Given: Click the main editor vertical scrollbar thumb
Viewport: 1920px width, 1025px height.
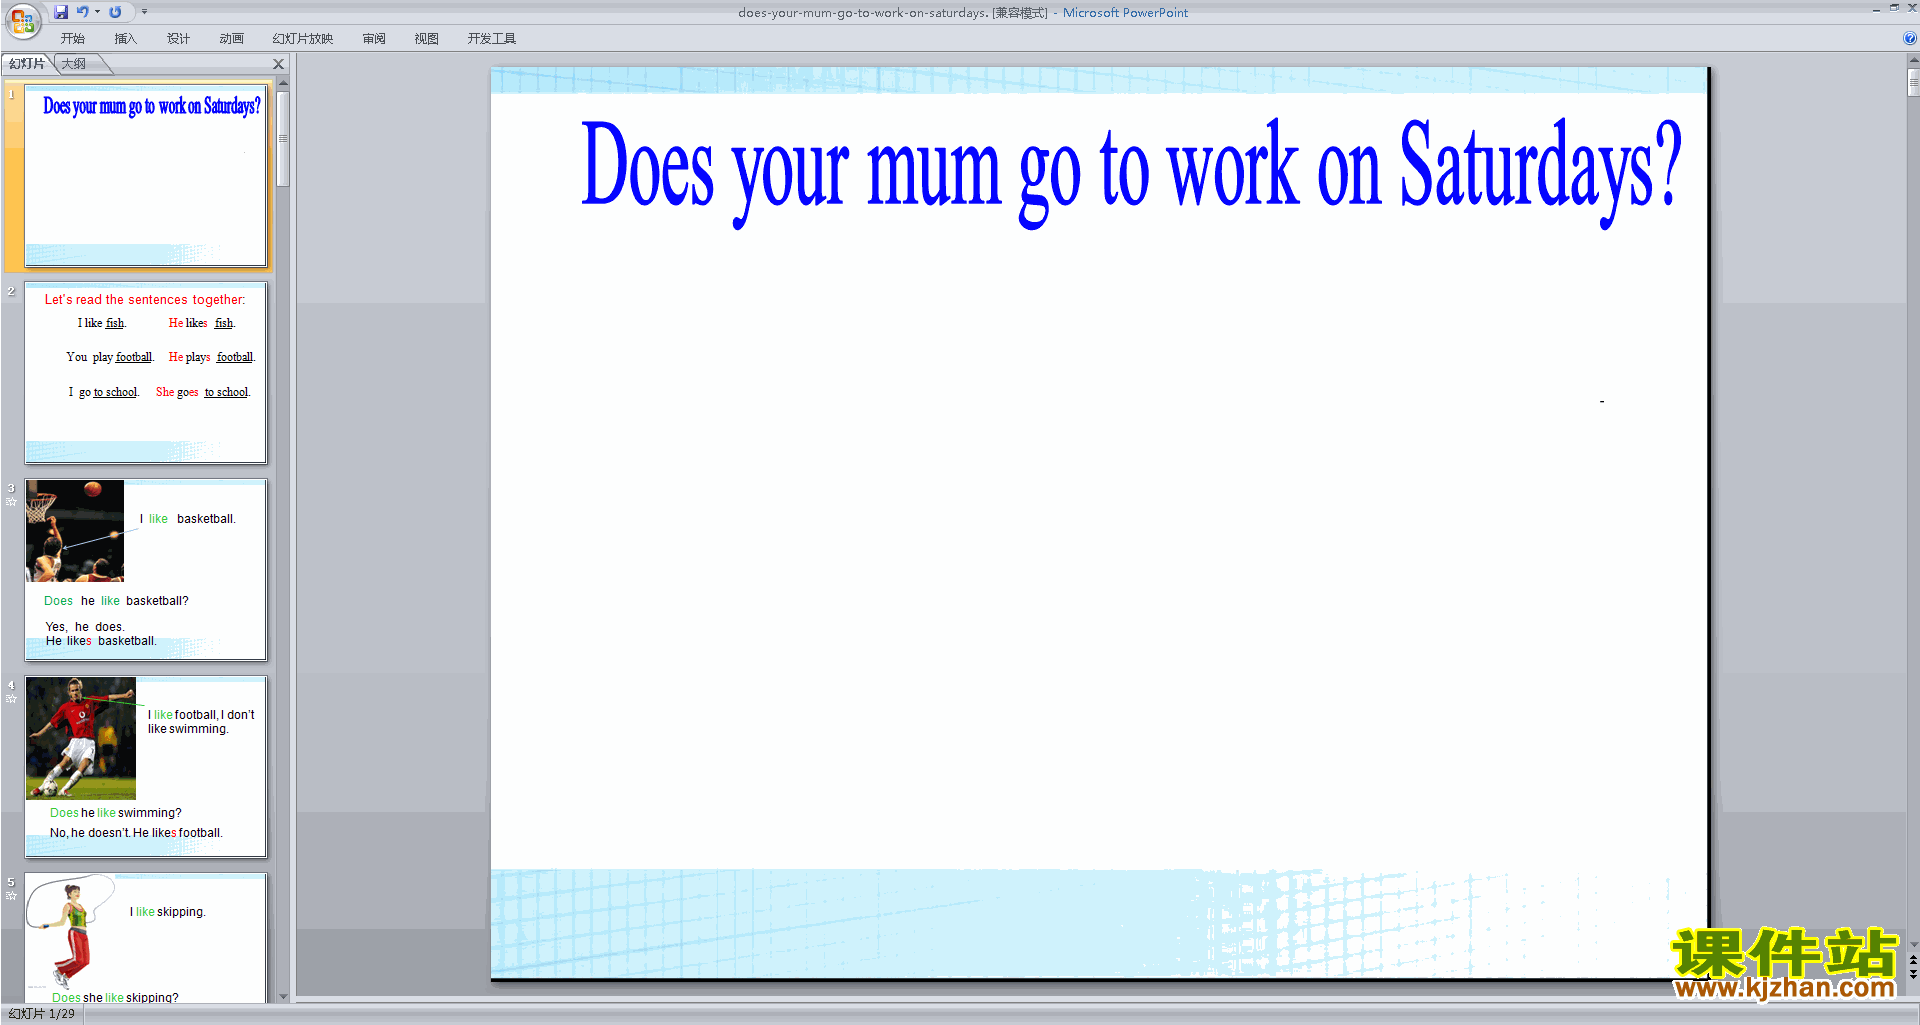Looking at the screenshot, I should click(x=1913, y=82).
